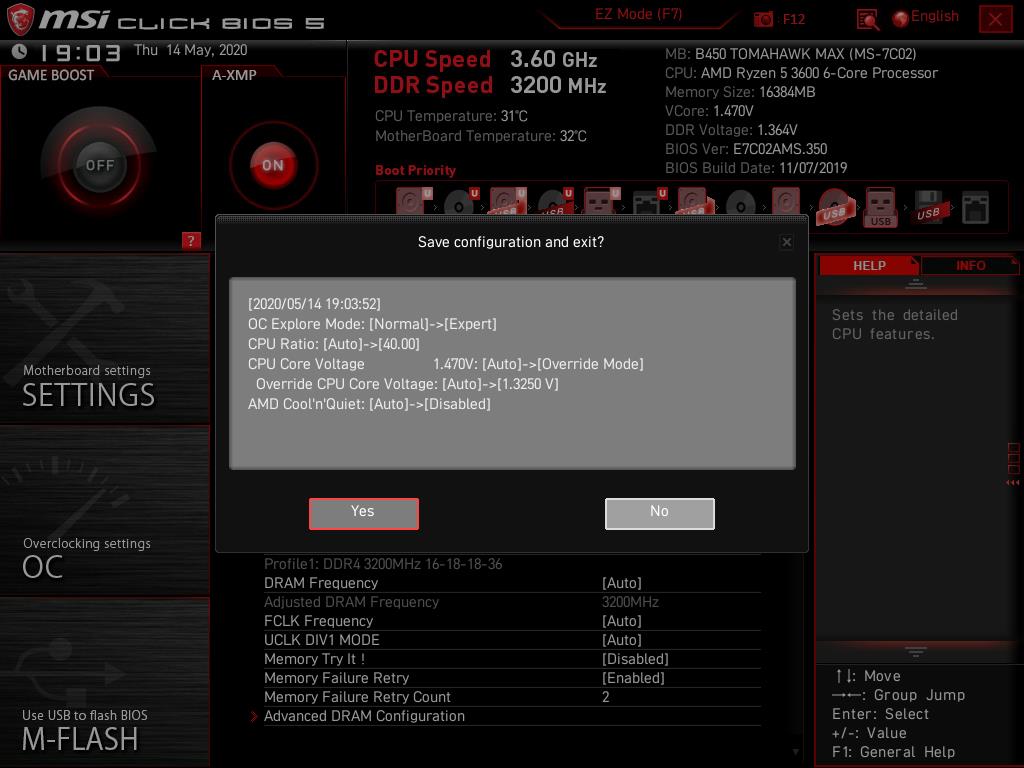This screenshot has height=768, width=1024.
Task: Select the UEFI hard disk boot device icon
Action: pyautogui.click(x=413, y=202)
